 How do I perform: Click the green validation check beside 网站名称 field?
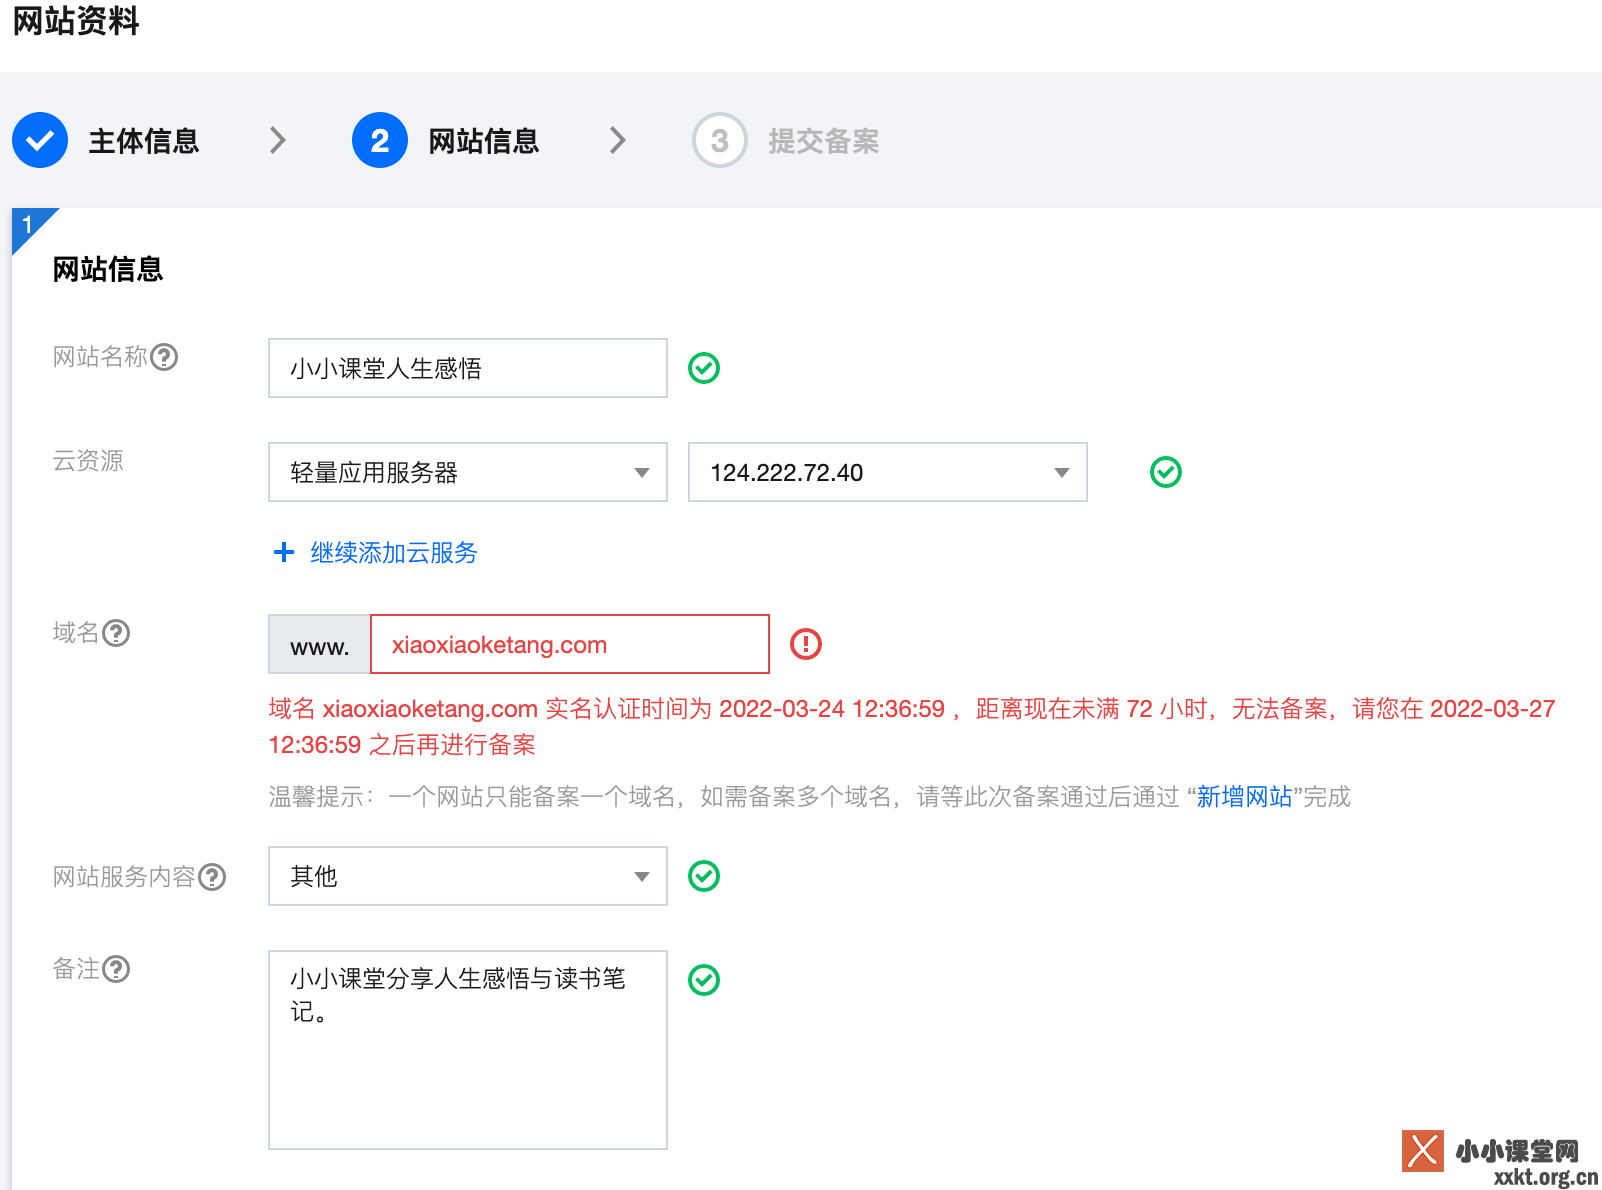pos(704,368)
